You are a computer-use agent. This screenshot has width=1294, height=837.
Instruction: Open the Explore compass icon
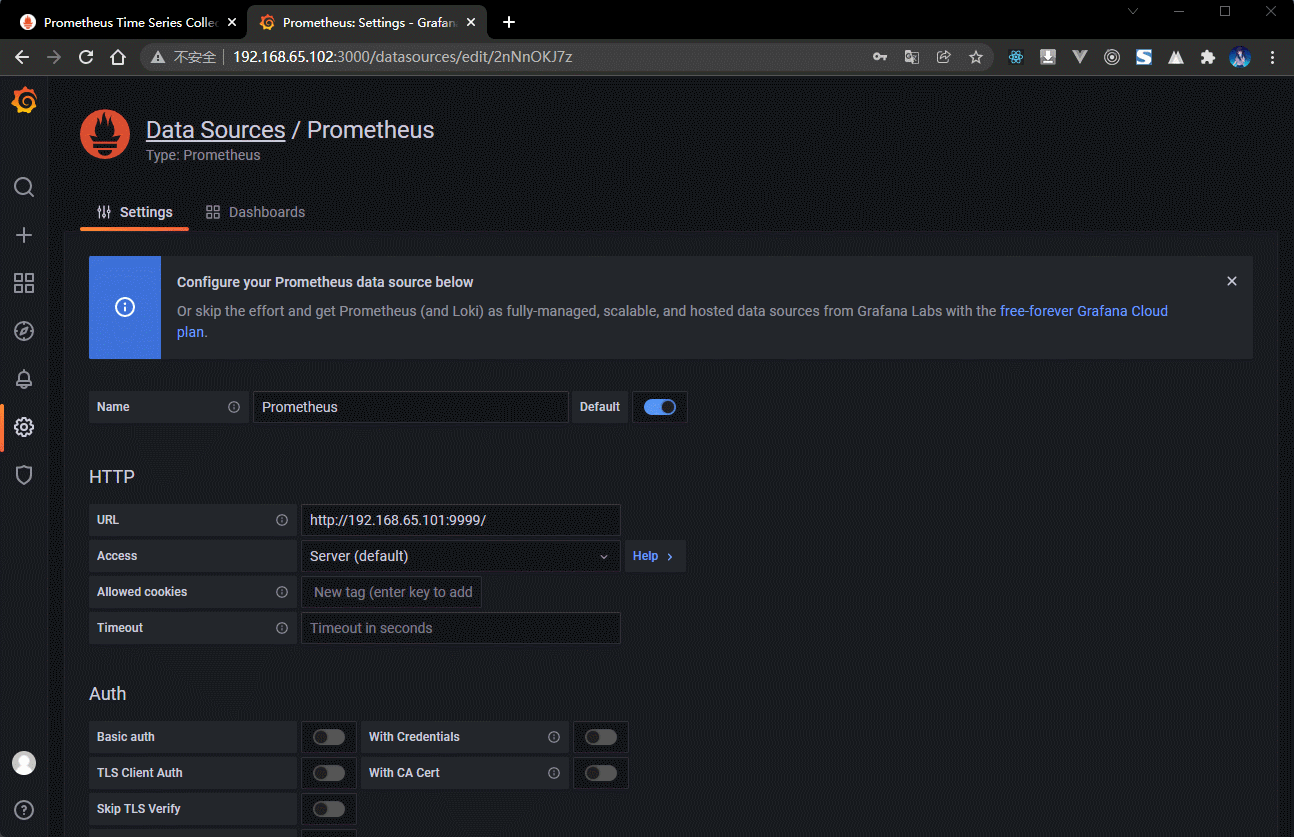tap(24, 331)
